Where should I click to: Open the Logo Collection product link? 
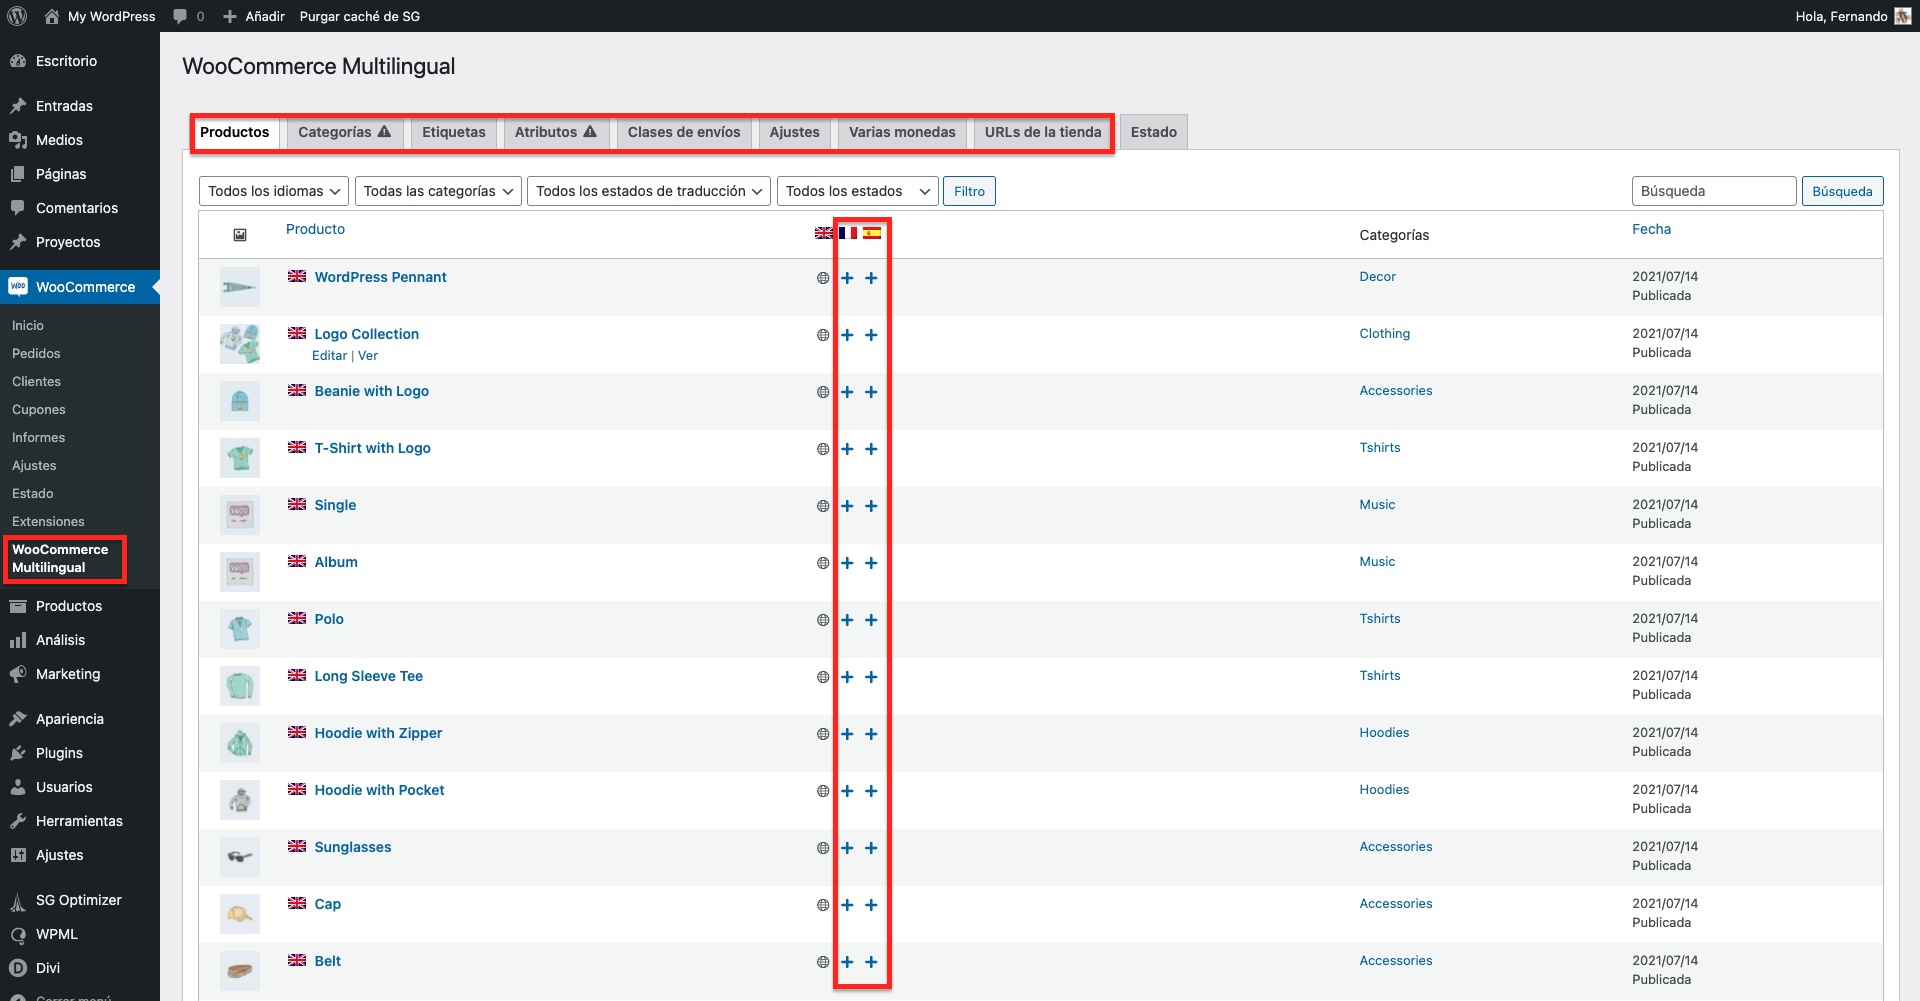(366, 334)
